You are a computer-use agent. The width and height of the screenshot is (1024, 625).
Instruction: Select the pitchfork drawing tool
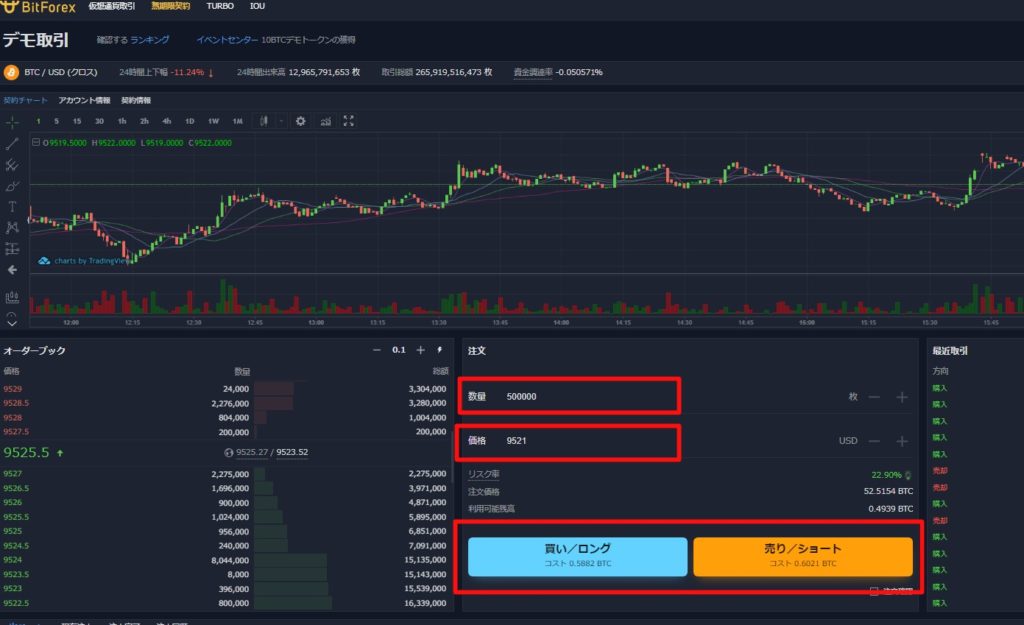(x=12, y=165)
